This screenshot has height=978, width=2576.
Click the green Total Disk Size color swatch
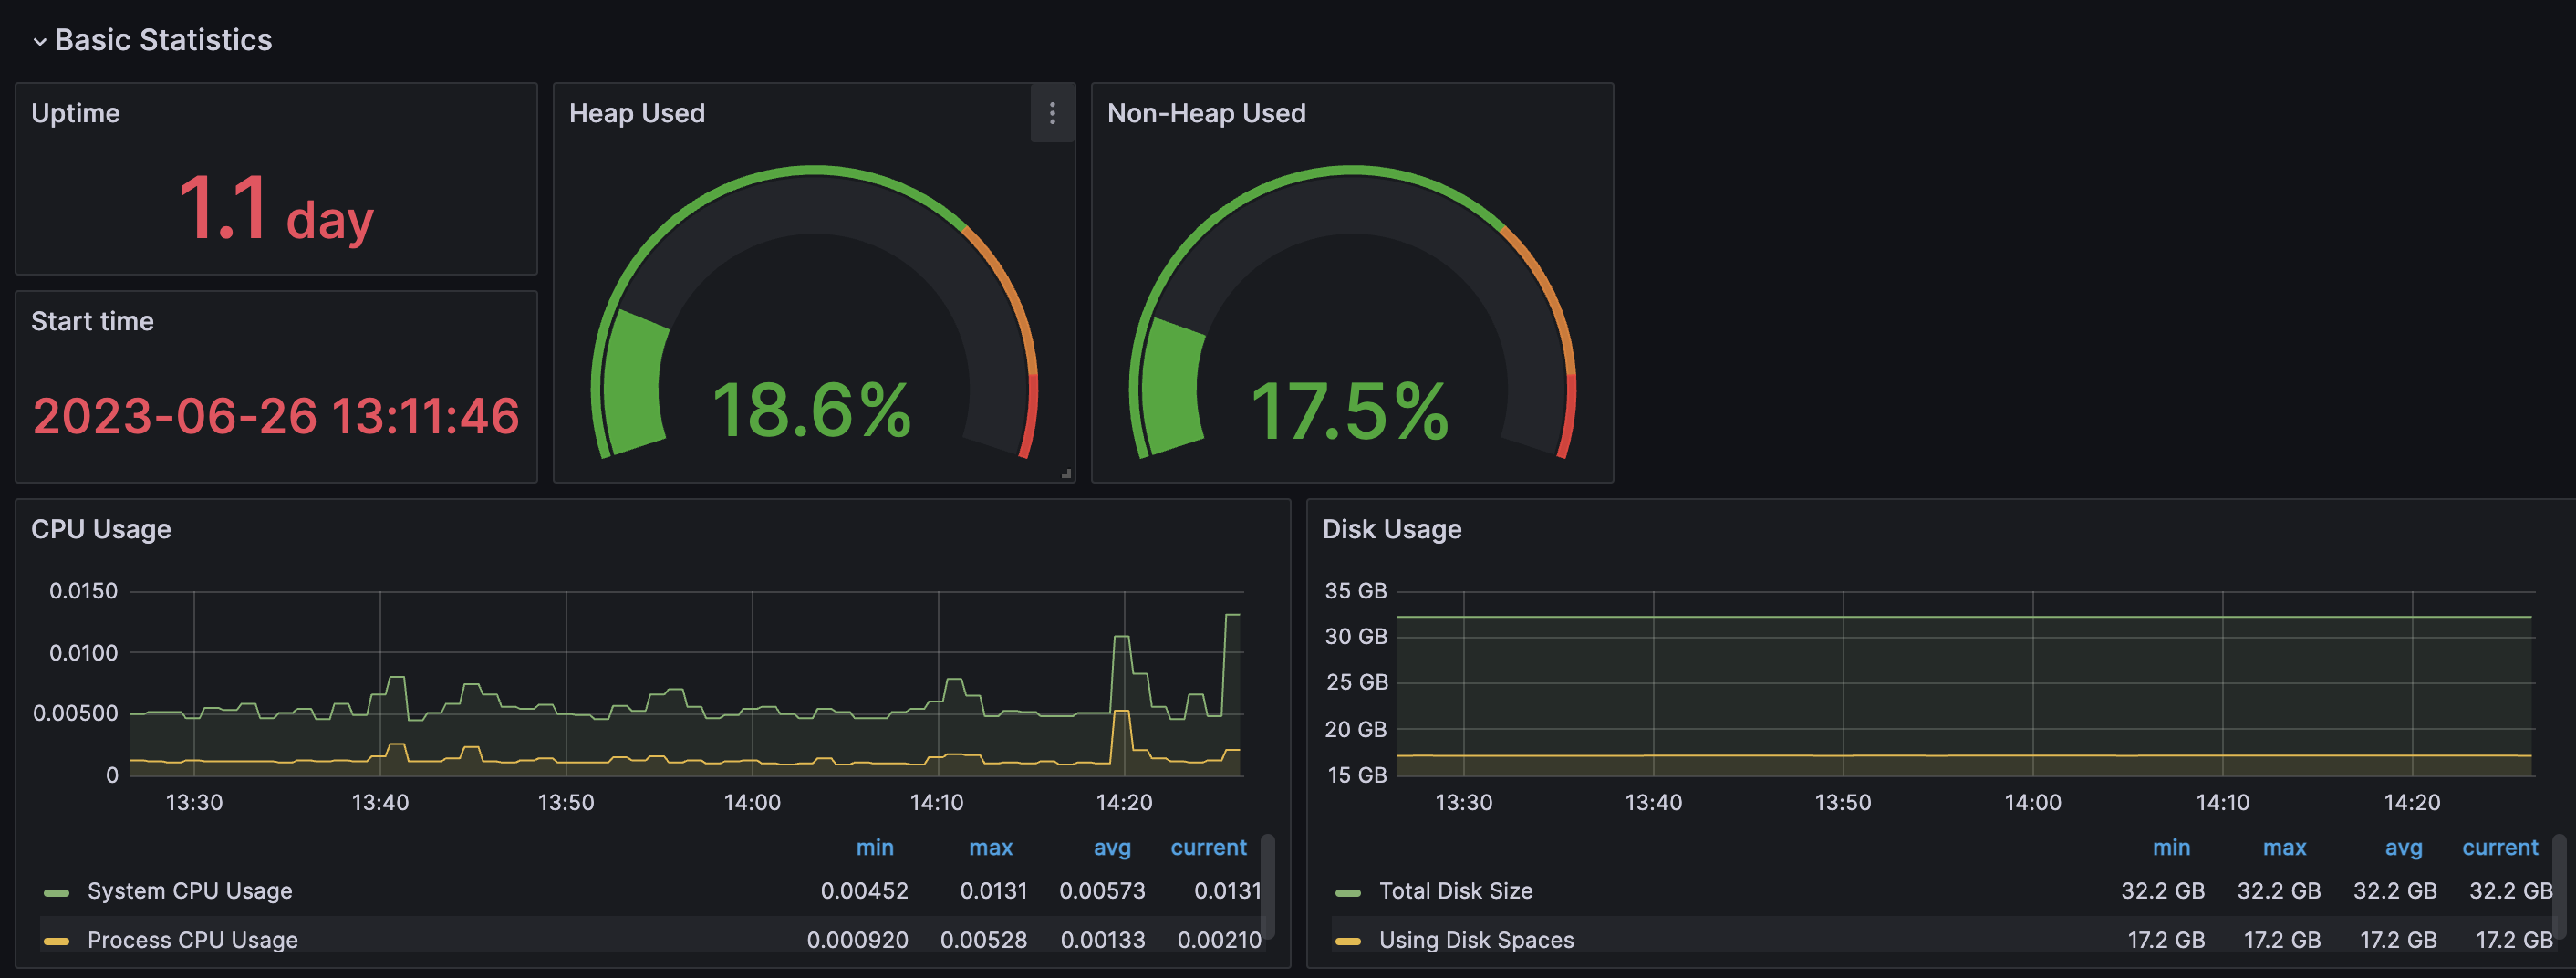[x=1348, y=892]
